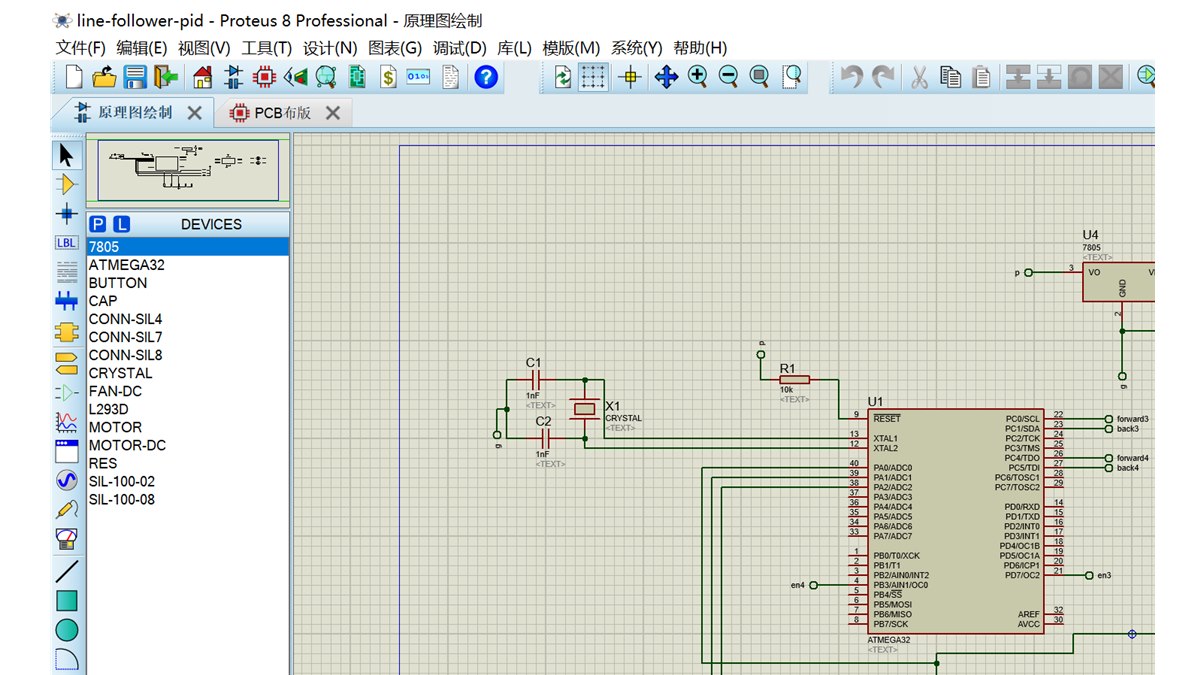Switch to the PCB布版 tab
Screen dimensions: 1200x675
(270, 113)
